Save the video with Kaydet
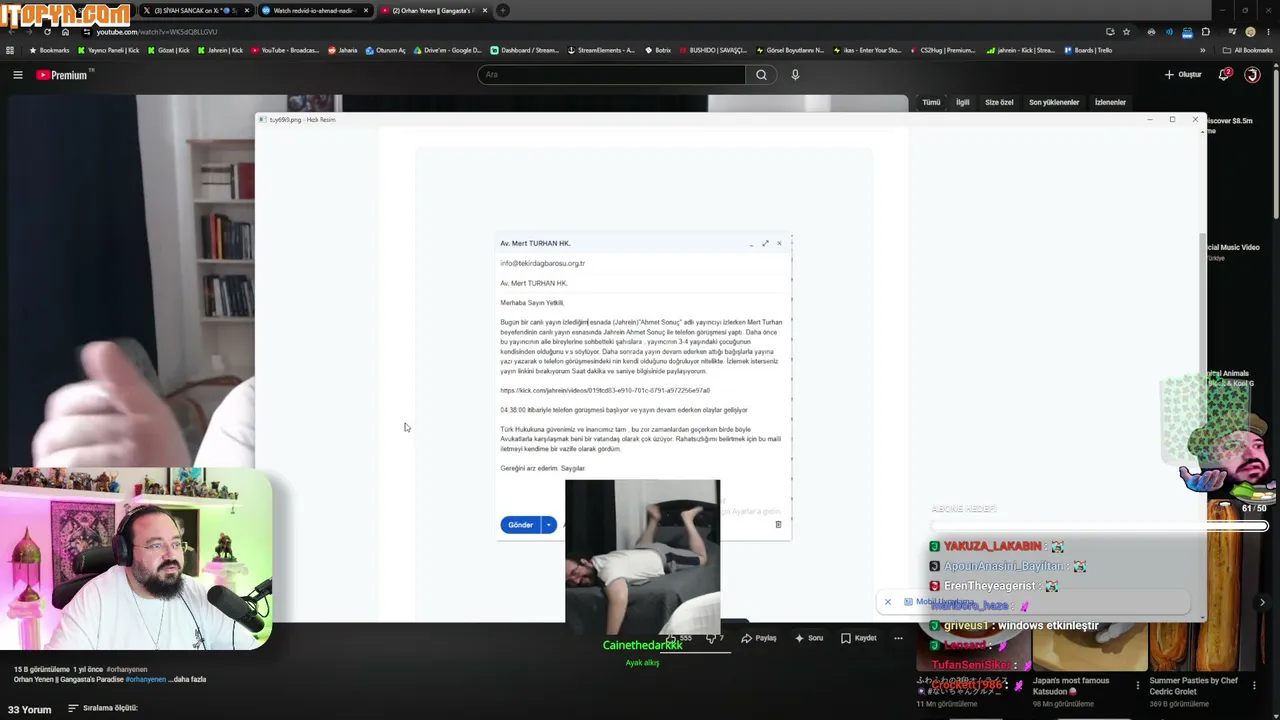The width and height of the screenshot is (1280, 720). [x=859, y=638]
